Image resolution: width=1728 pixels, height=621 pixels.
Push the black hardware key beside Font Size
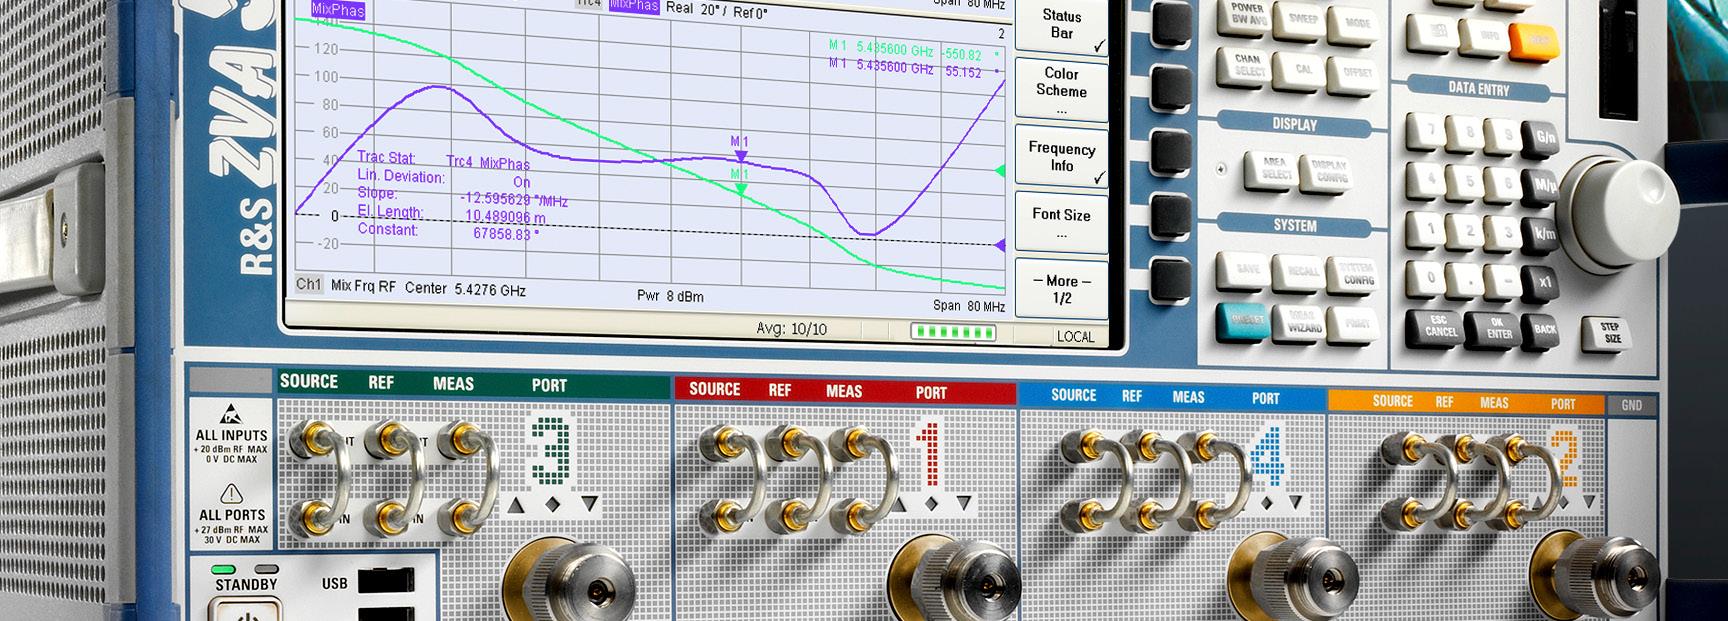(x=1172, y=216)
